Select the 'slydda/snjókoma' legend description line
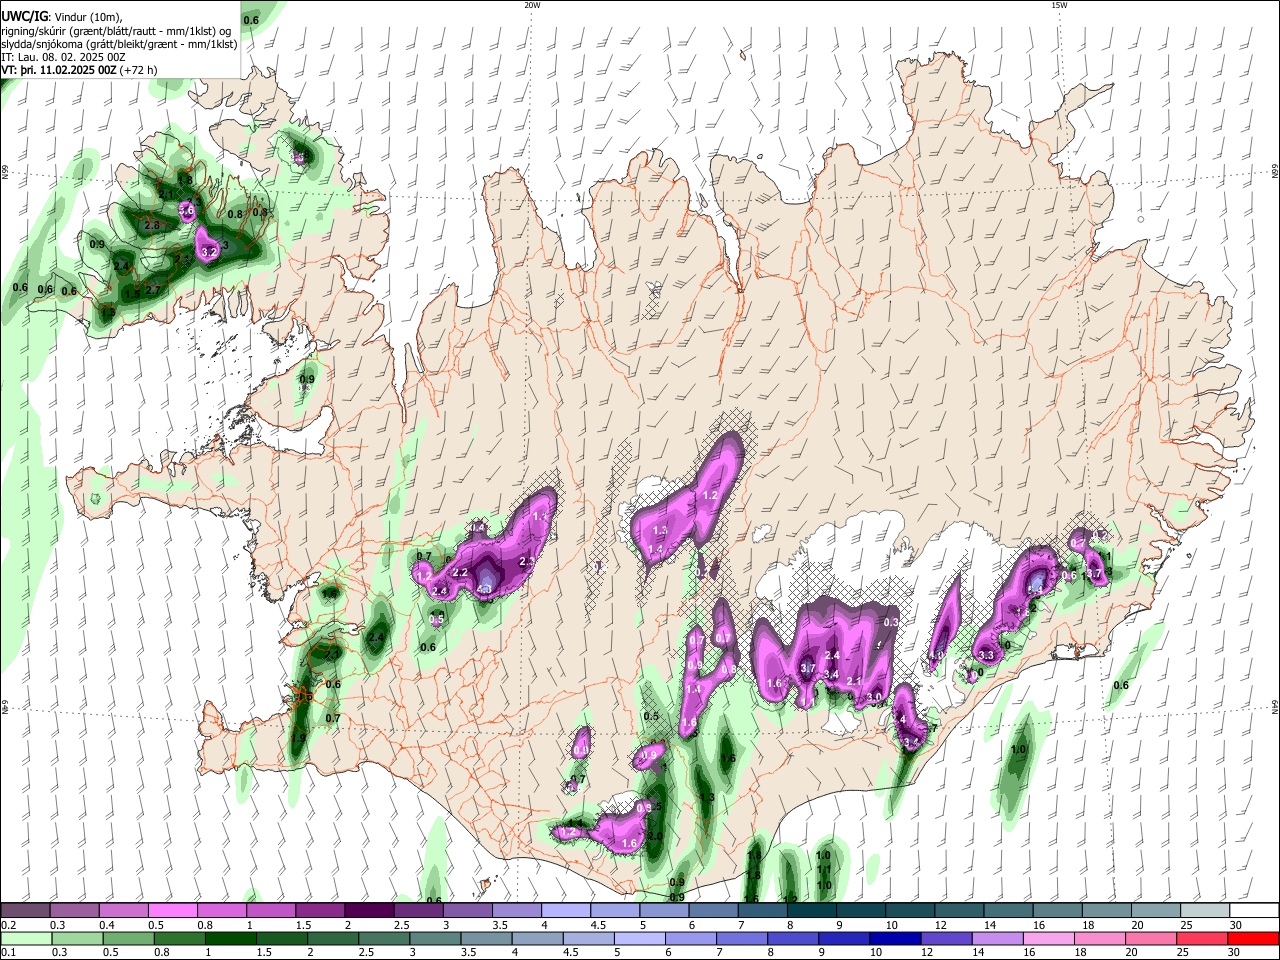The width and height of the screenshot is (1280, 960). (x=119, y=44)
